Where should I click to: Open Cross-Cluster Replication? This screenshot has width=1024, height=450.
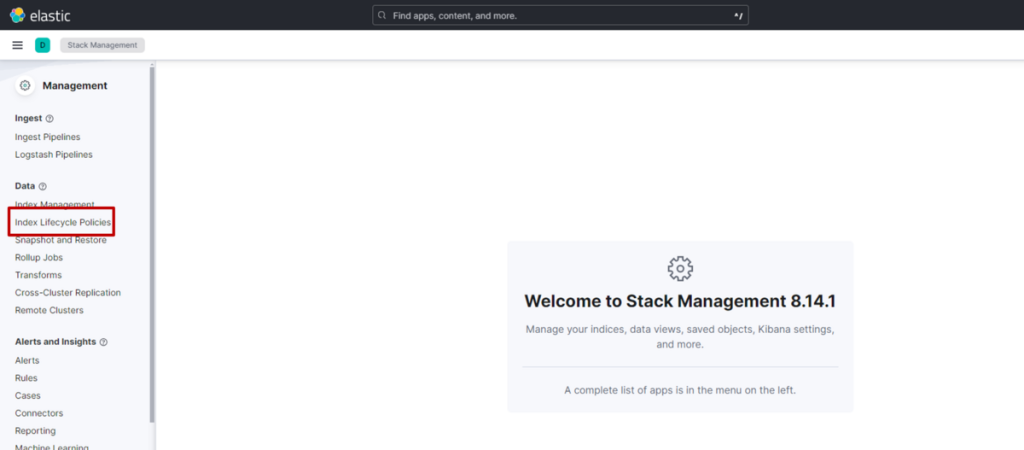tap(68, 293)
